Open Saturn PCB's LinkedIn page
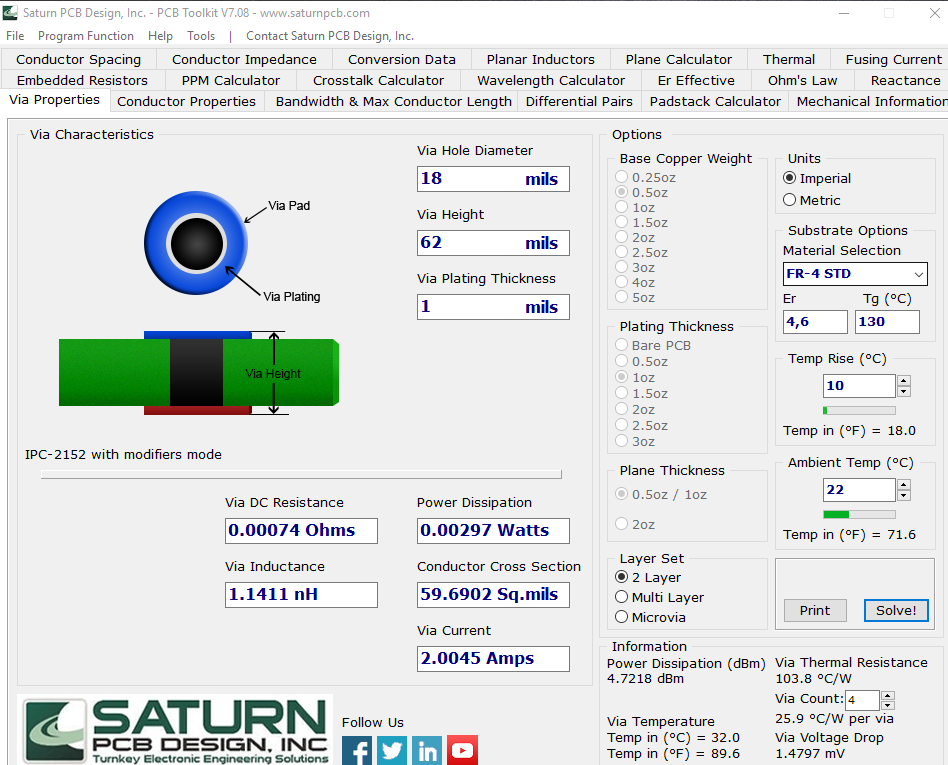 (427, 750)
